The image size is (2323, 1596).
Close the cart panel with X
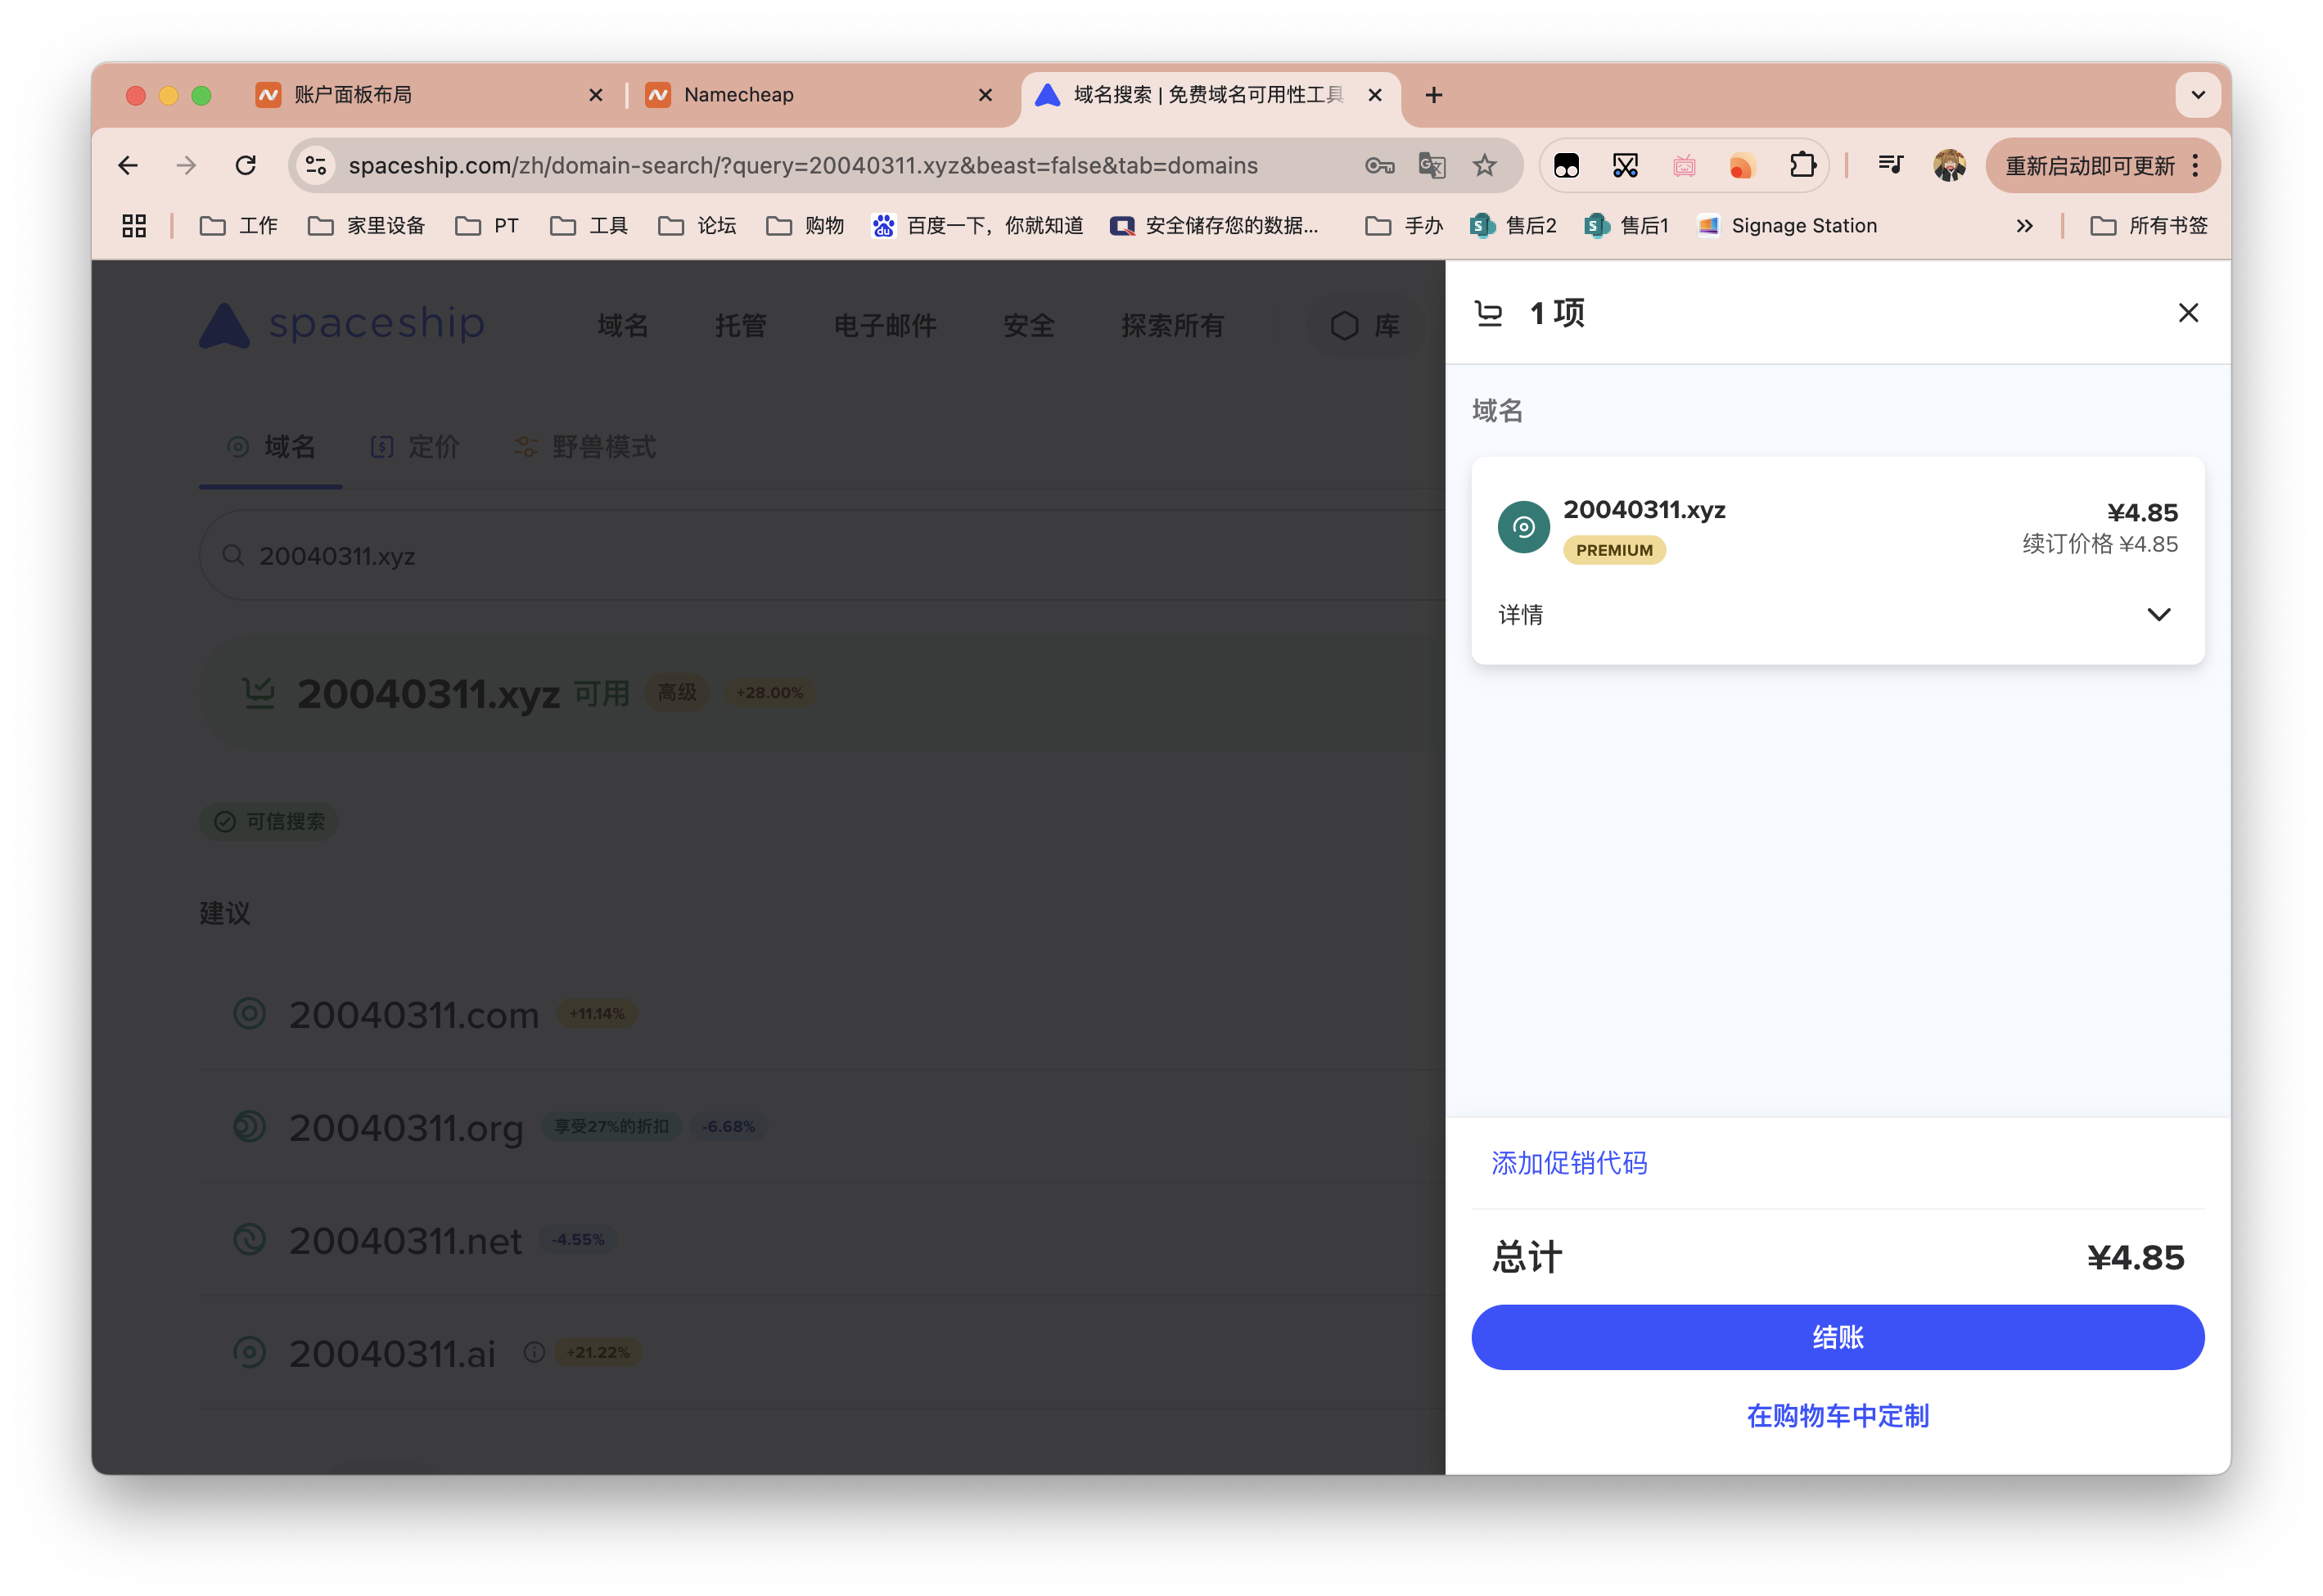2187,313
